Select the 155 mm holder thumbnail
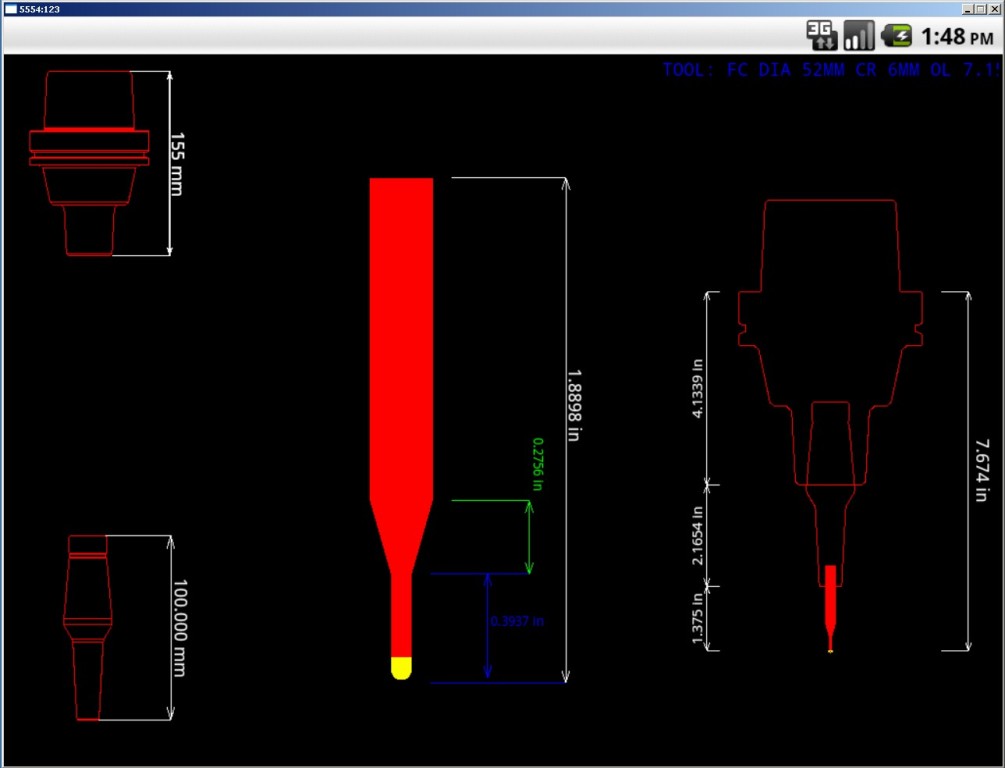This screenshot has width=1005, height=768. pos(89,163)
